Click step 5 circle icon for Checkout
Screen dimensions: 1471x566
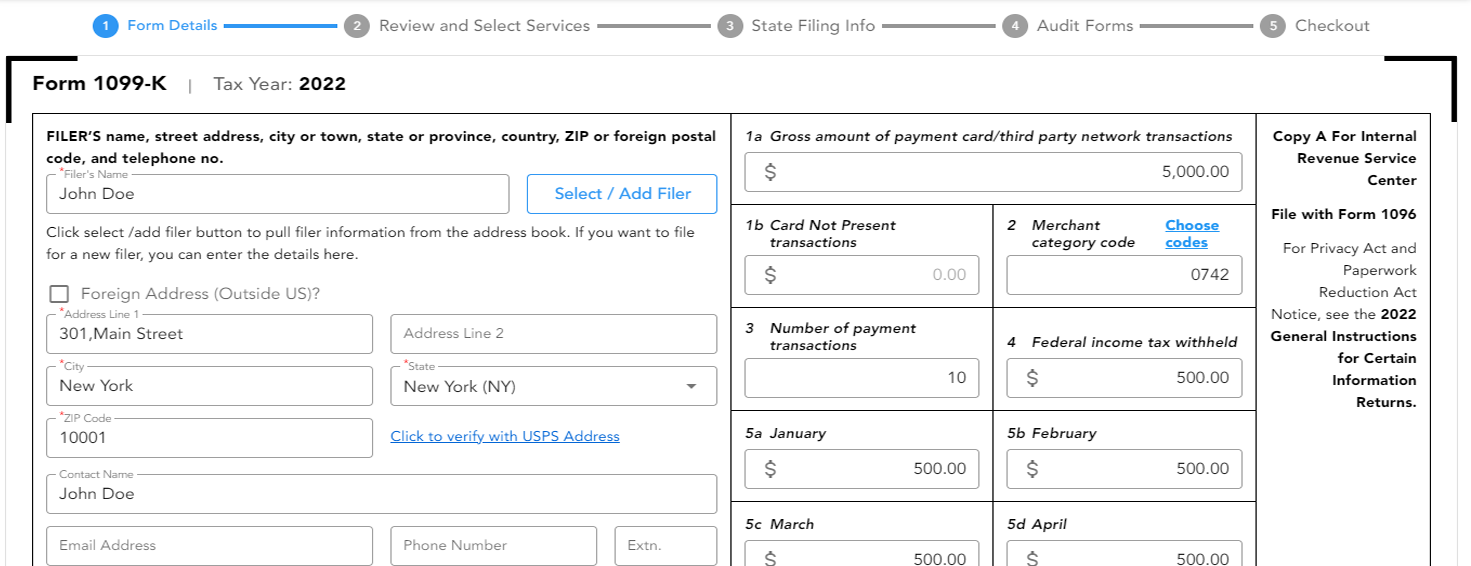click(1272, 26)
